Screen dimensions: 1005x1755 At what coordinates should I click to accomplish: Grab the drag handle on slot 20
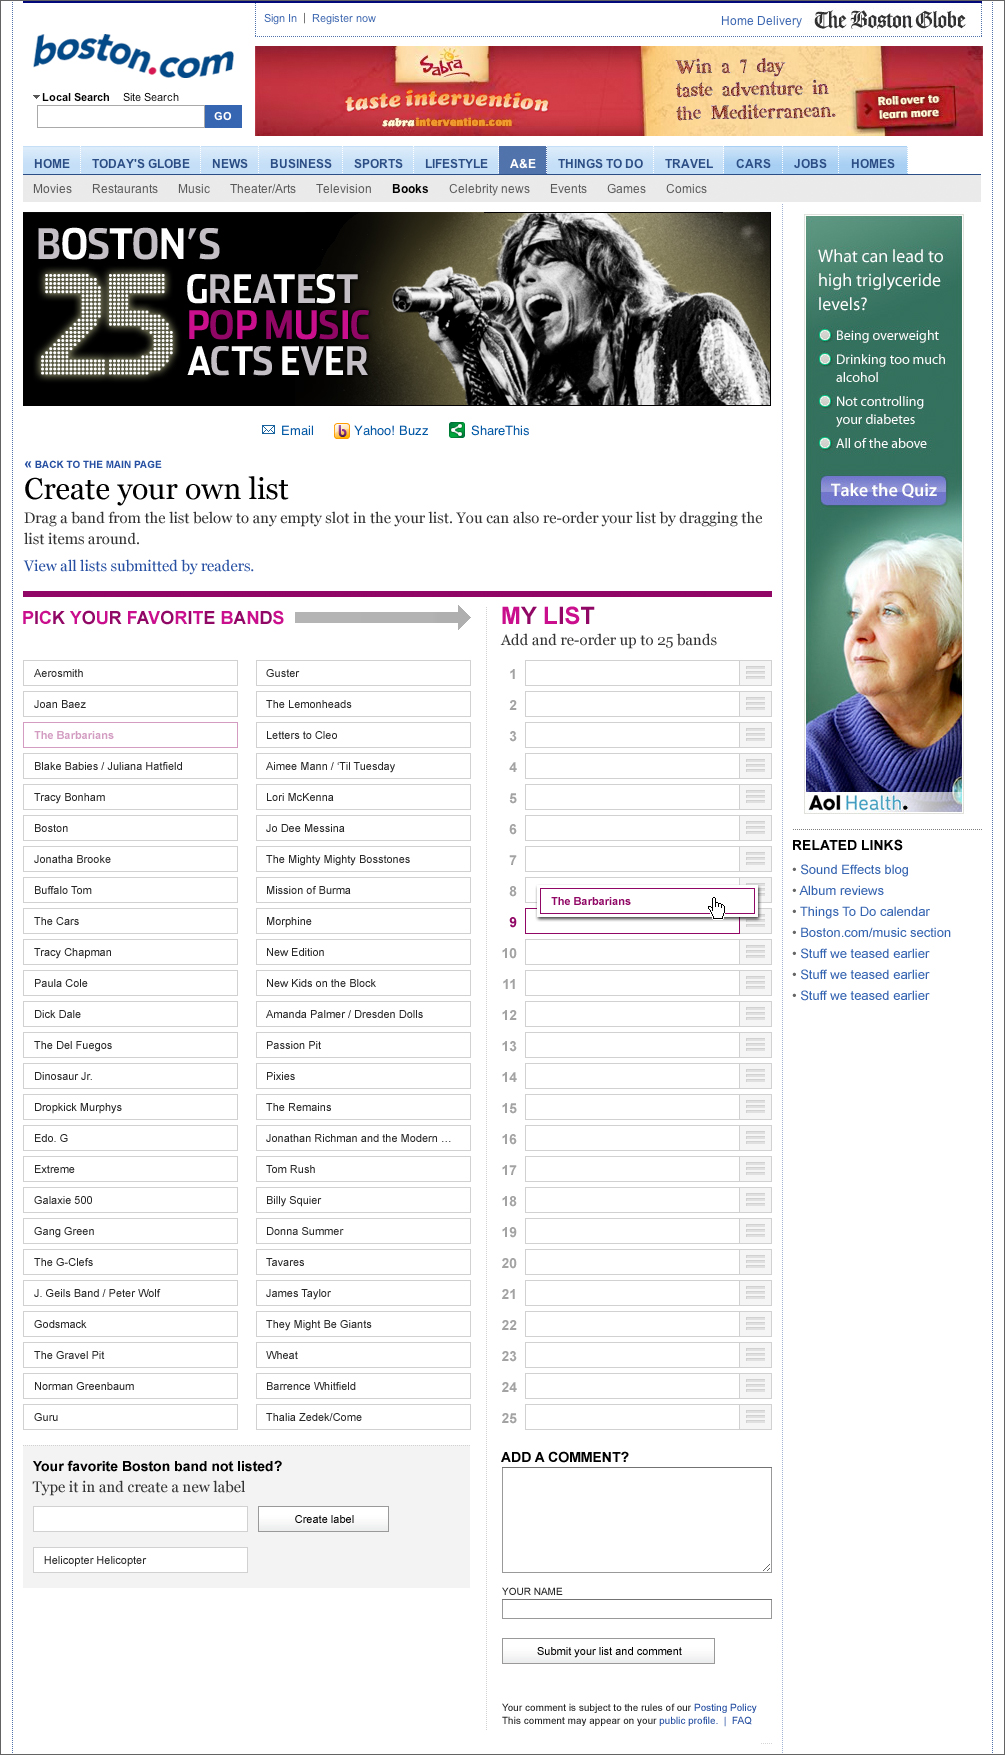(x=755, y=1262)
